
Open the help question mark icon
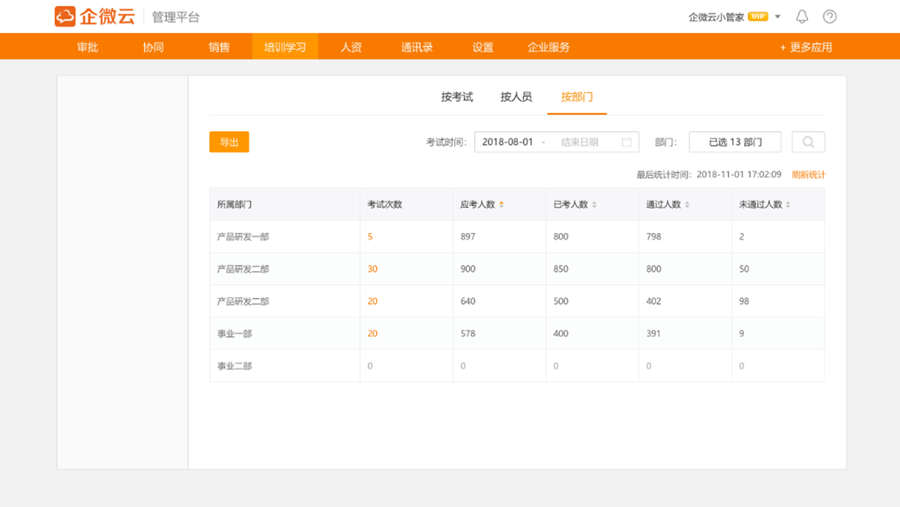click(x=829, y=17)
